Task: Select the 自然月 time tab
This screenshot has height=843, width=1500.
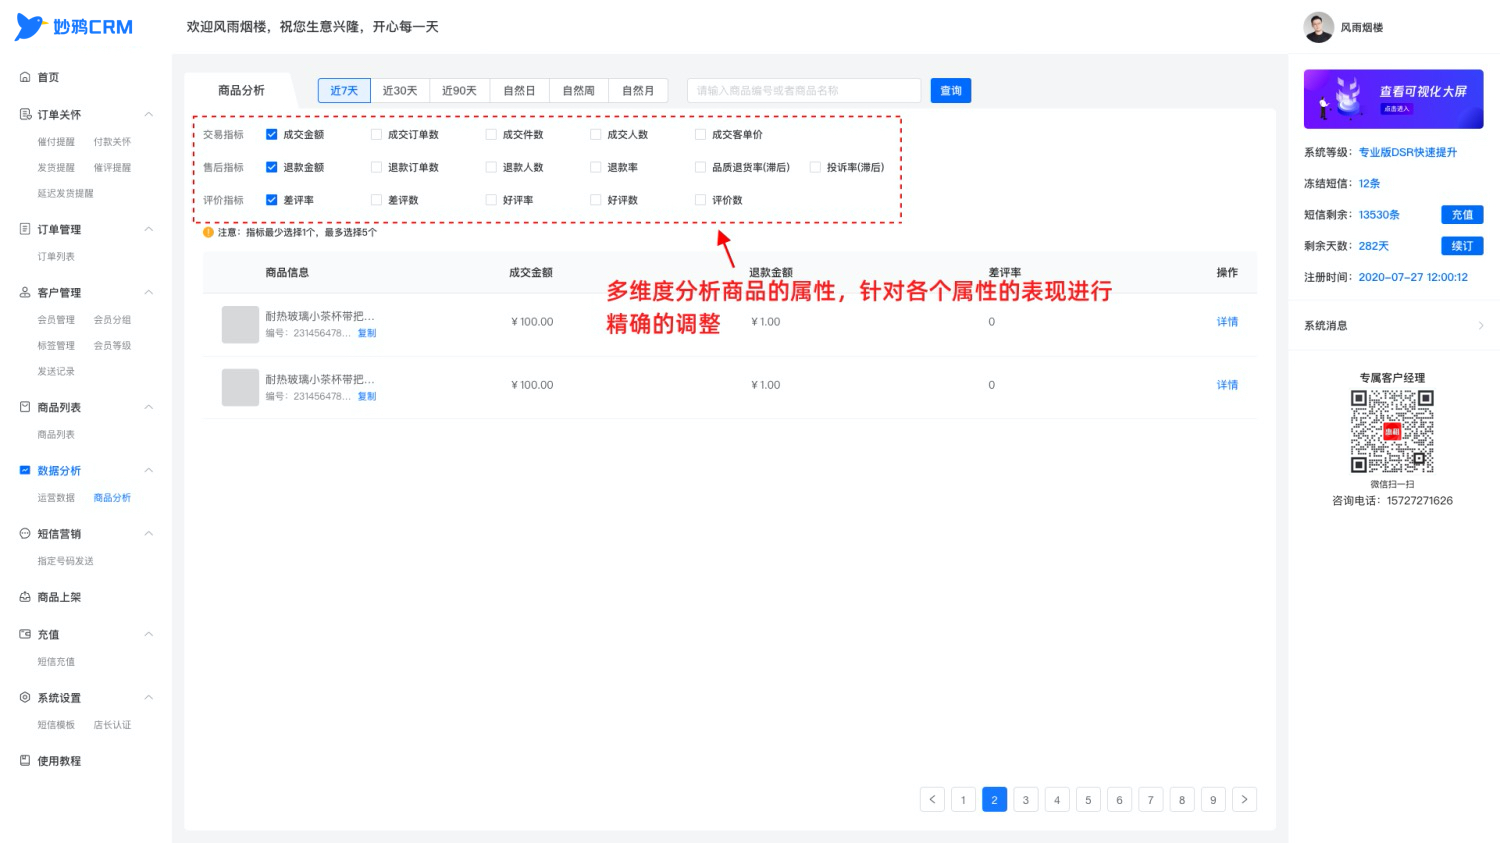Action: [638, 90]
